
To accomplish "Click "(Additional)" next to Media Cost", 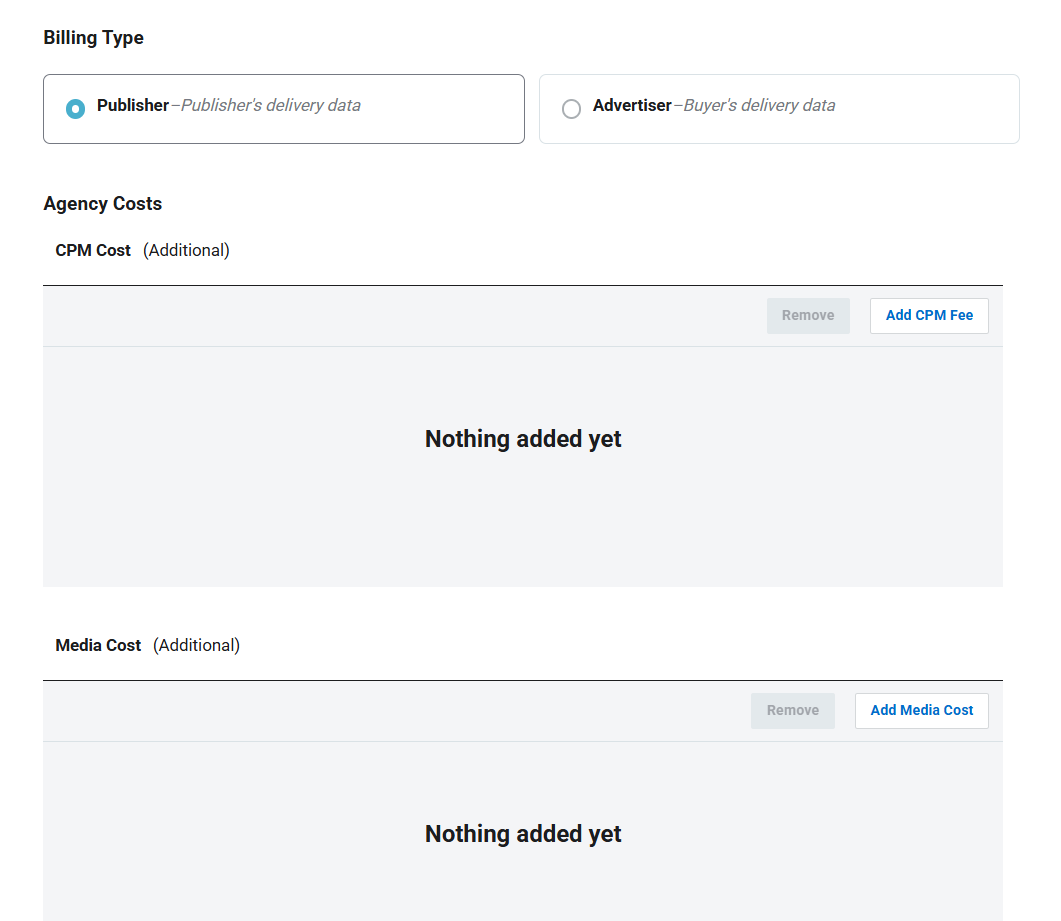I will pos(196,645).
